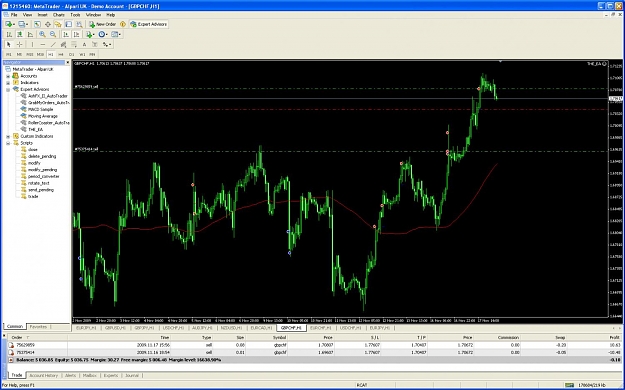Select the crosshair tool

[20, 44]
